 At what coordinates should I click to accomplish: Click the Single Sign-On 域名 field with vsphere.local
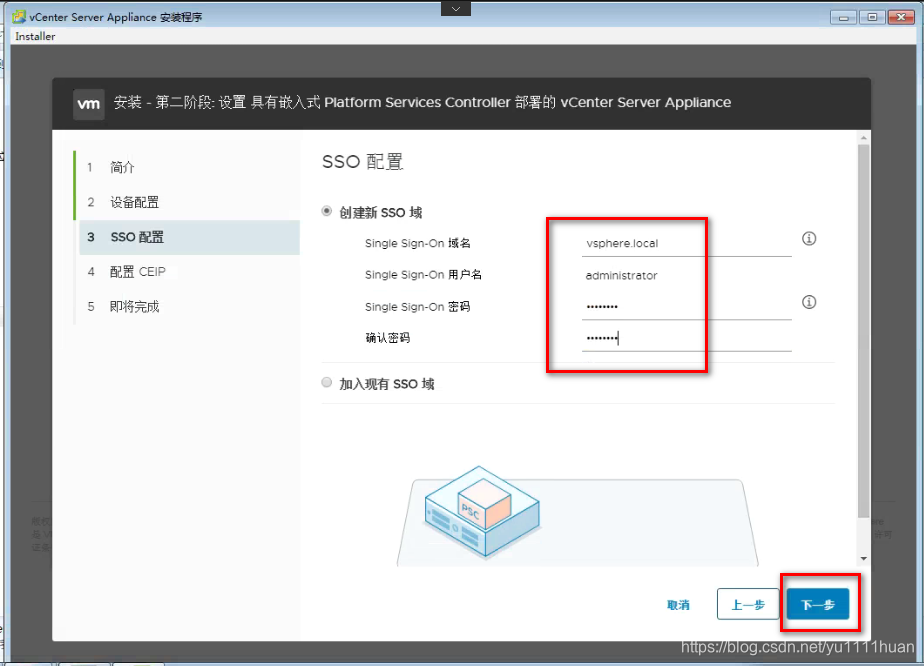(687, 243)
